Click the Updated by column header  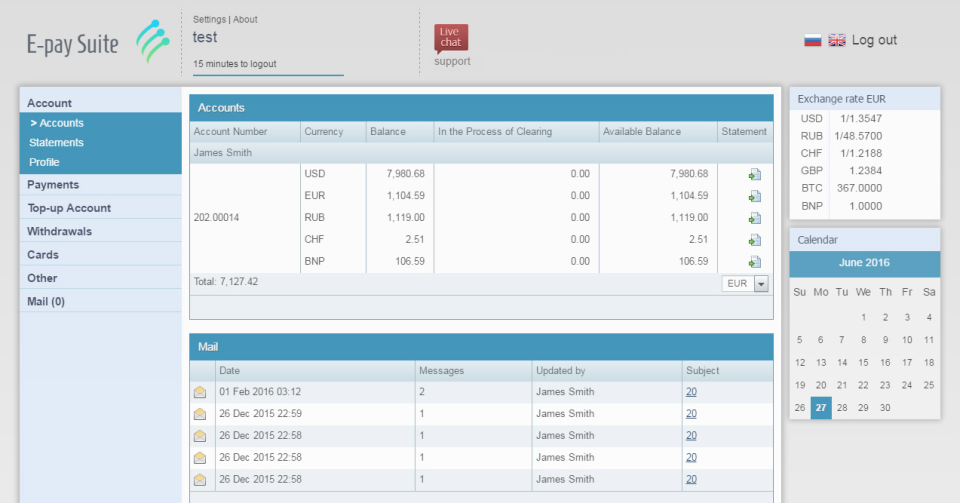click(x=561, y=371)
